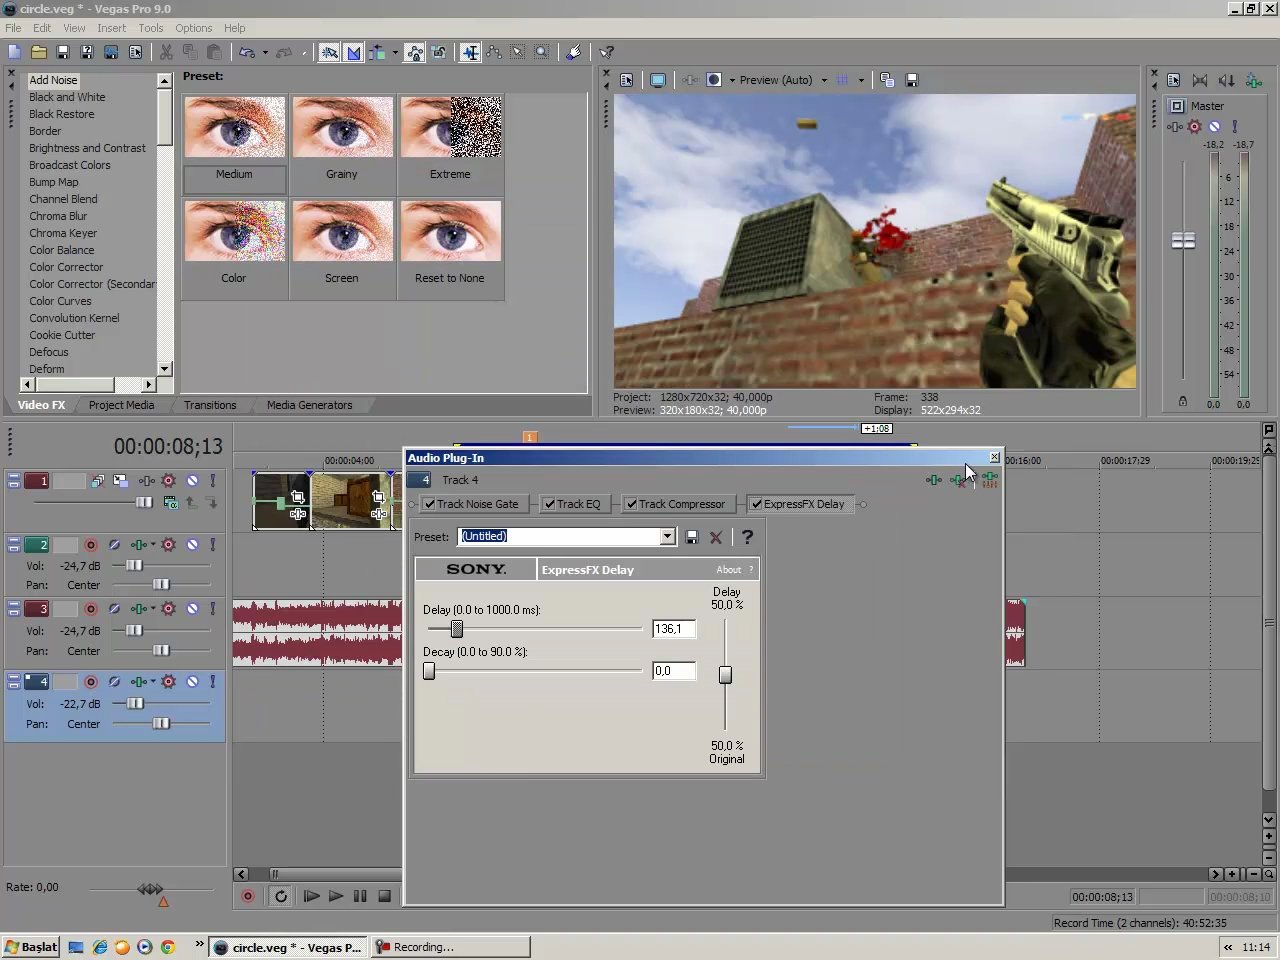Click the Delay time slider handle
Viewport: 1280px width, 960px height.
(x=456, y=629)
